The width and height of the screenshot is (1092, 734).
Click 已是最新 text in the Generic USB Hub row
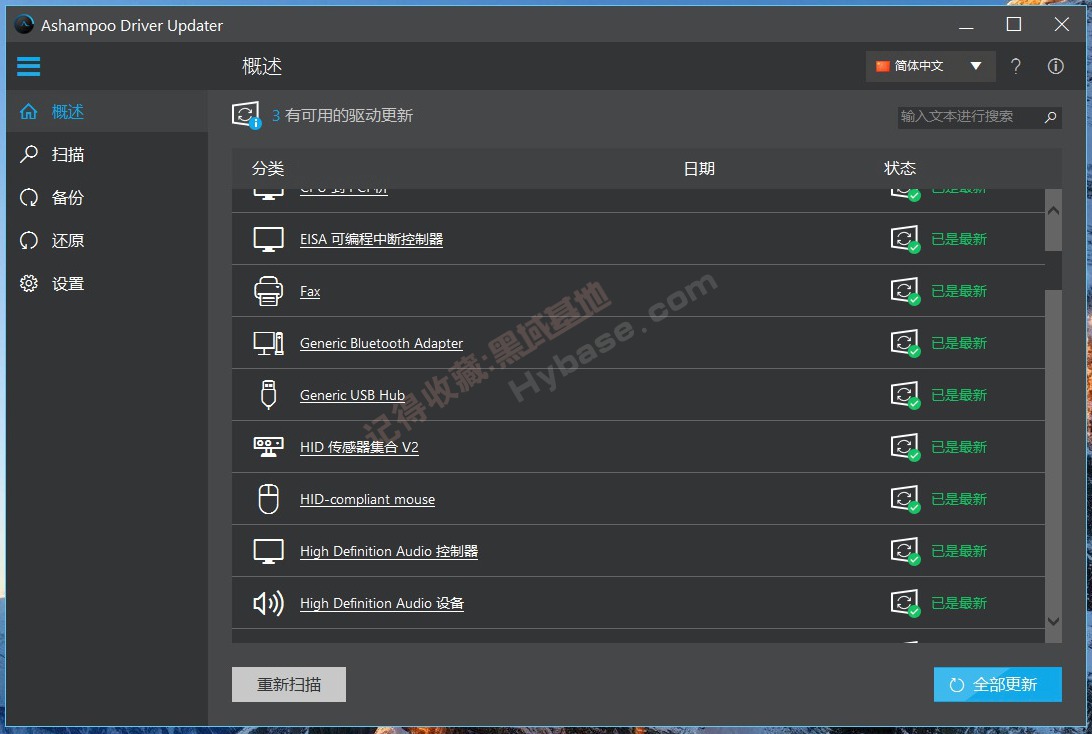pos(959,395)
